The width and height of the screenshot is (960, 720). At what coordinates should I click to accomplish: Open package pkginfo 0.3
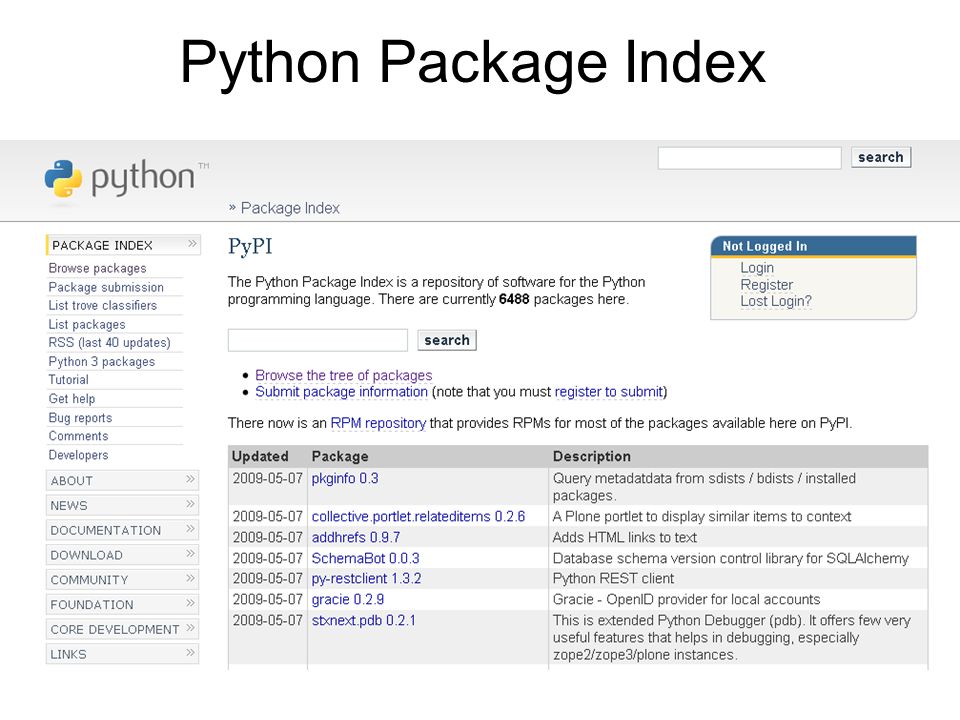click(345, 478)
